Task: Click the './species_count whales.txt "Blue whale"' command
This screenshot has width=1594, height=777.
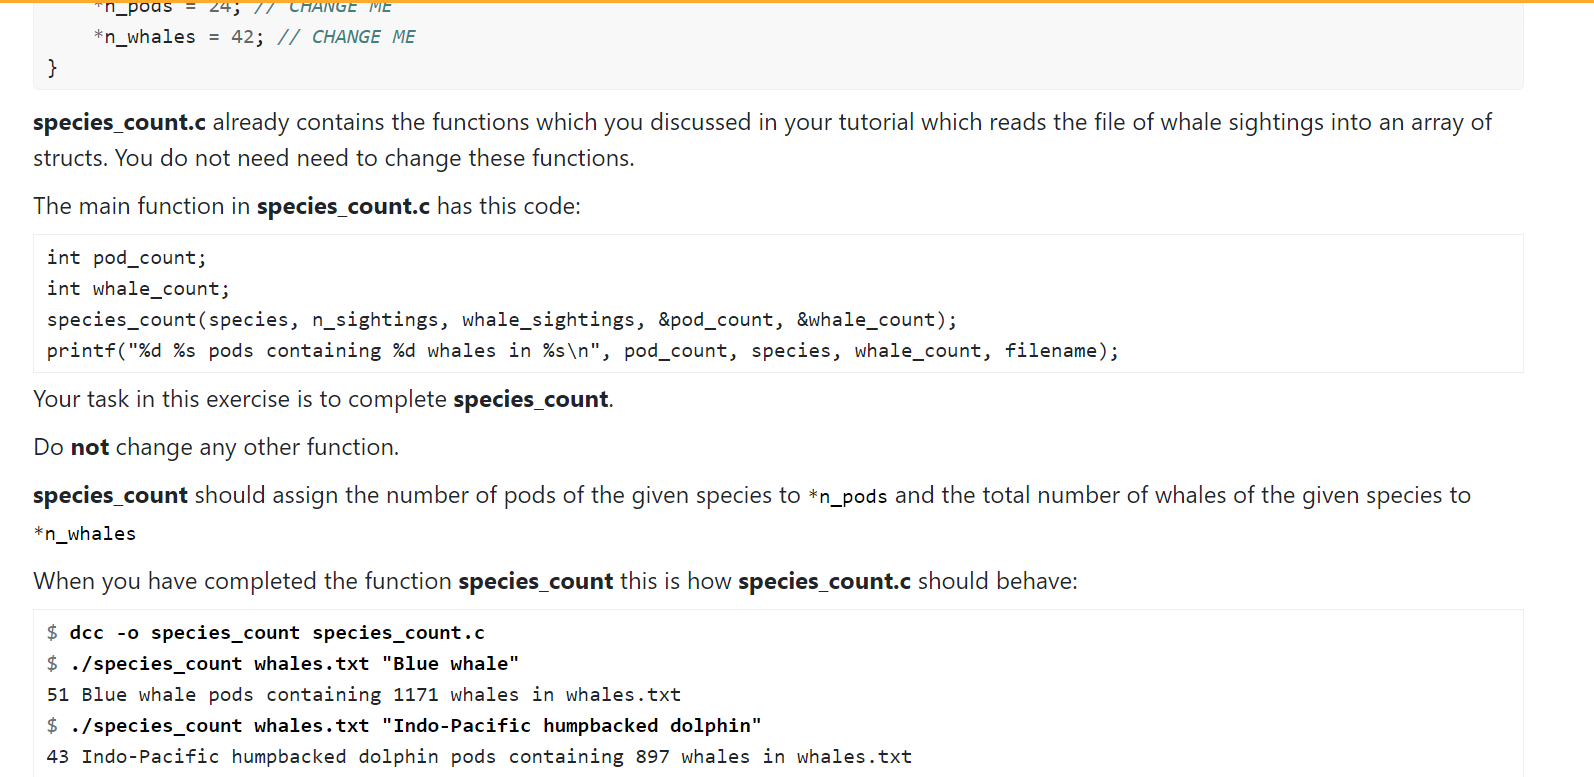Action: click(x=294, y=664)
